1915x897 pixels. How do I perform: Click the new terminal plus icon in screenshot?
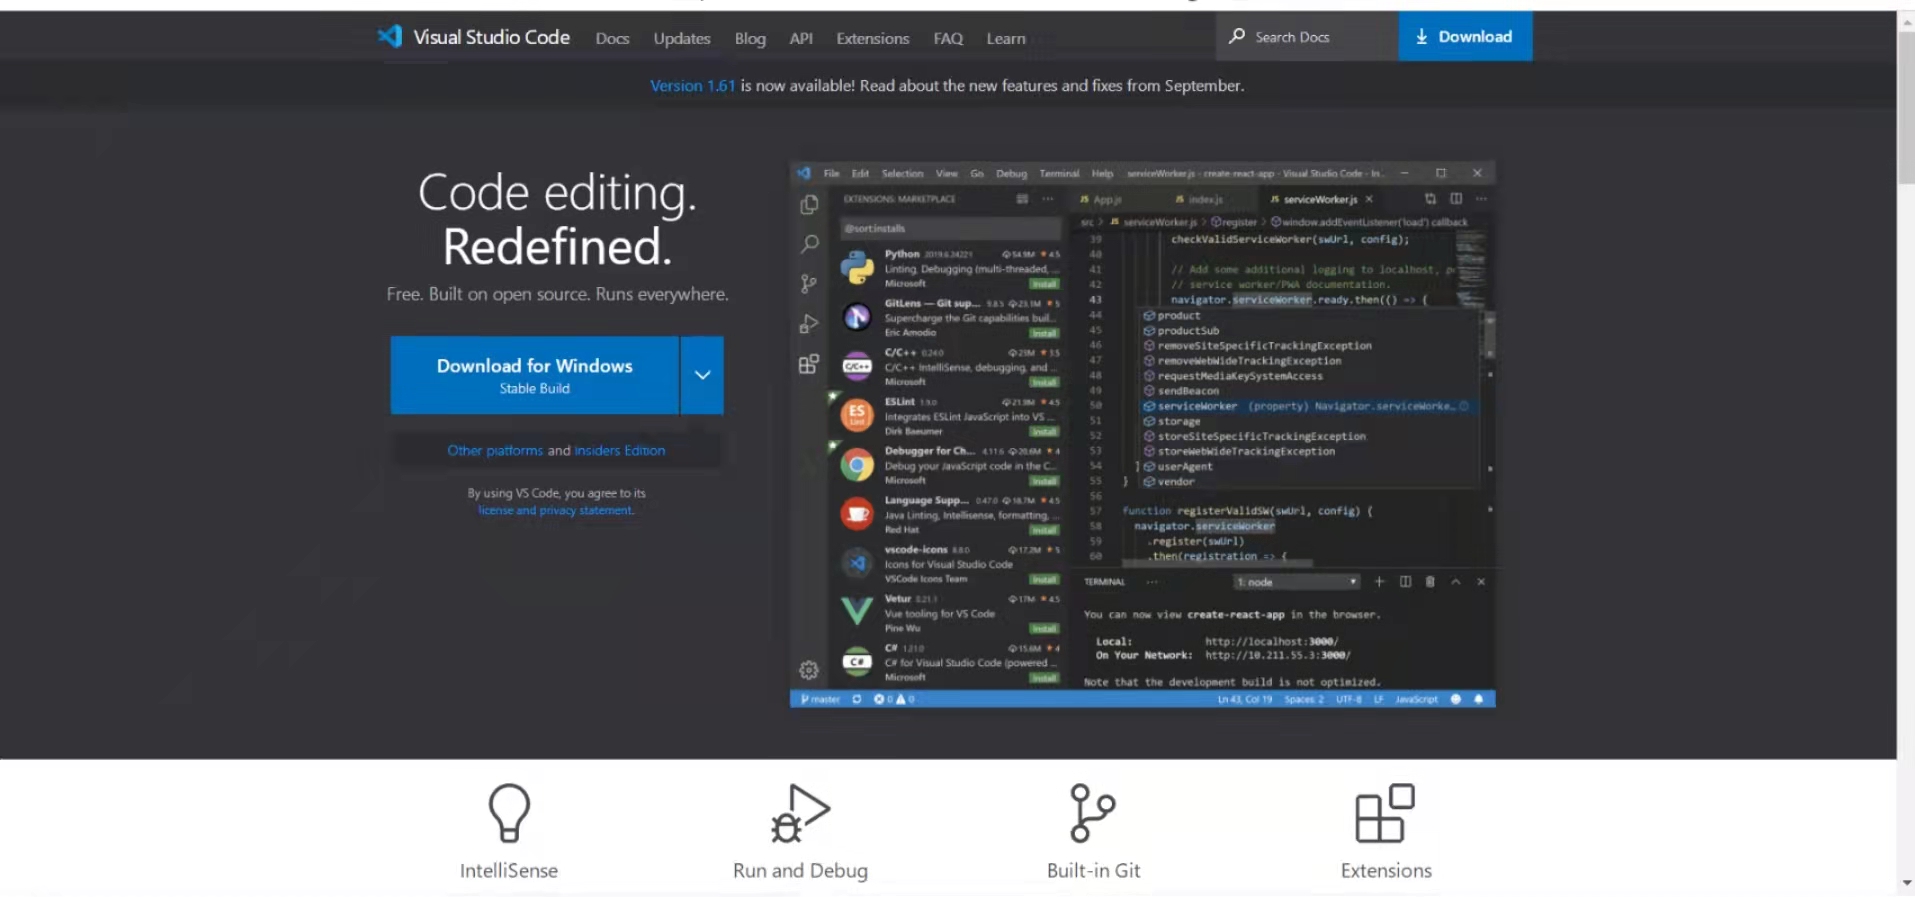(x=1379, y=582)
